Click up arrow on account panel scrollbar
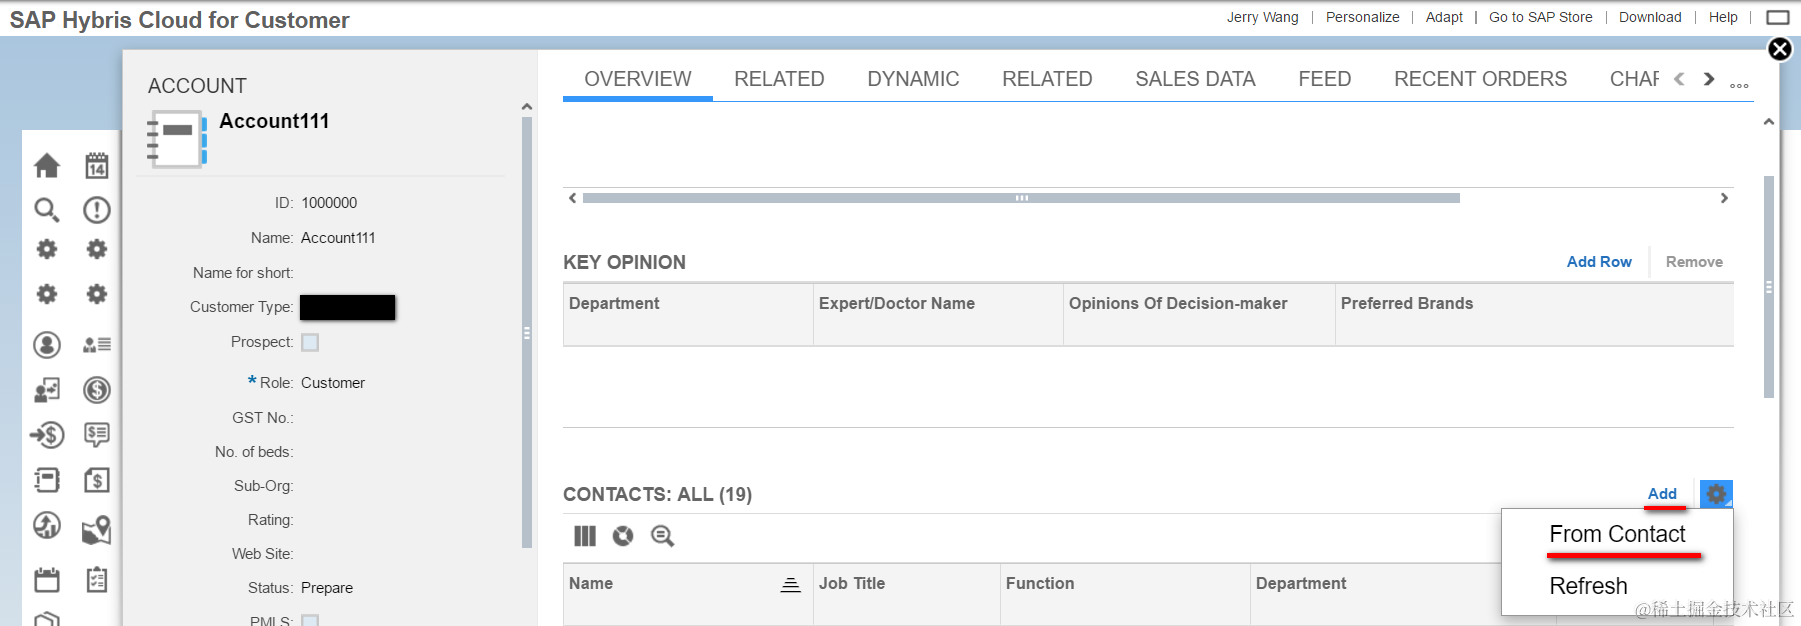The image size is (1801, 626). (x=527, y=107)
